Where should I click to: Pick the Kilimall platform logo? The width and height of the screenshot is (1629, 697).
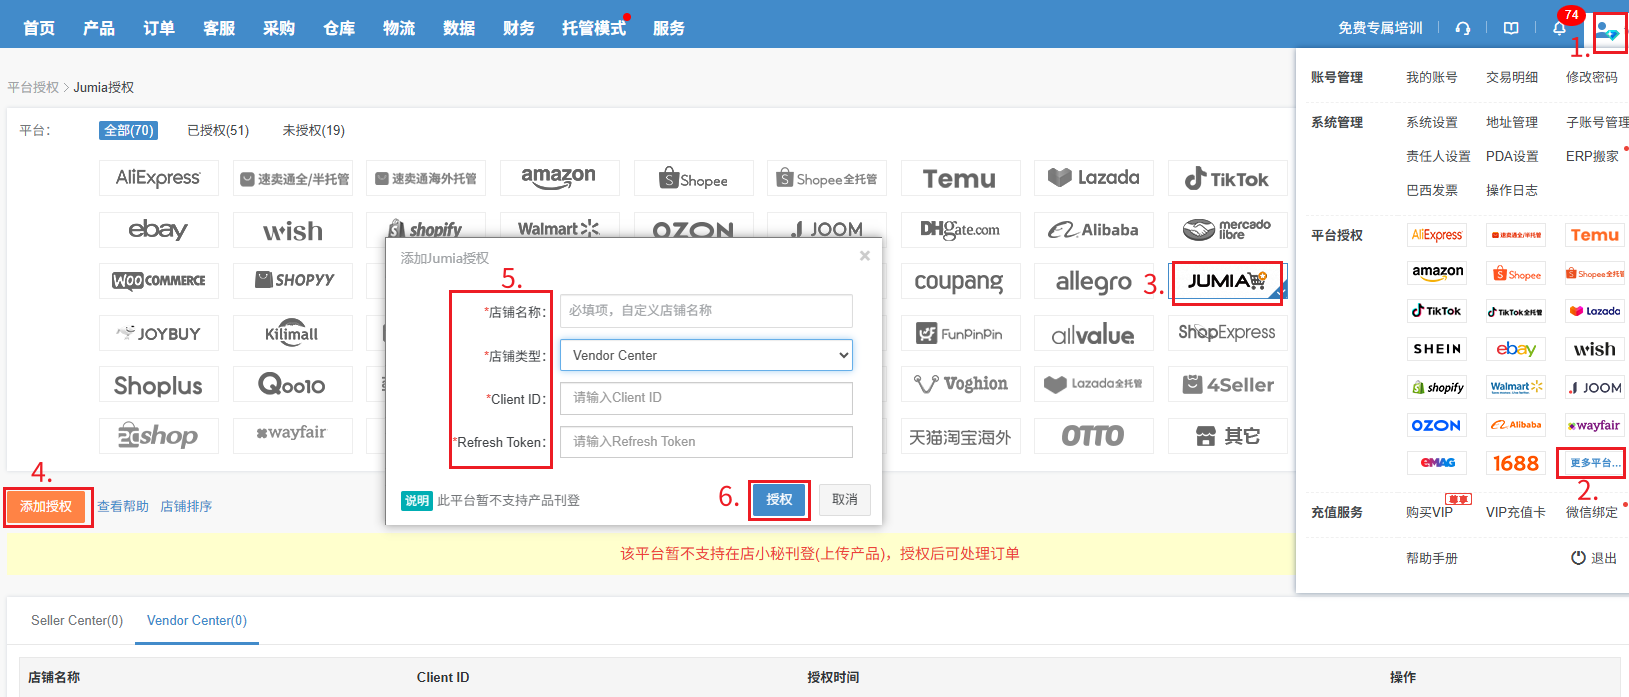293,333
